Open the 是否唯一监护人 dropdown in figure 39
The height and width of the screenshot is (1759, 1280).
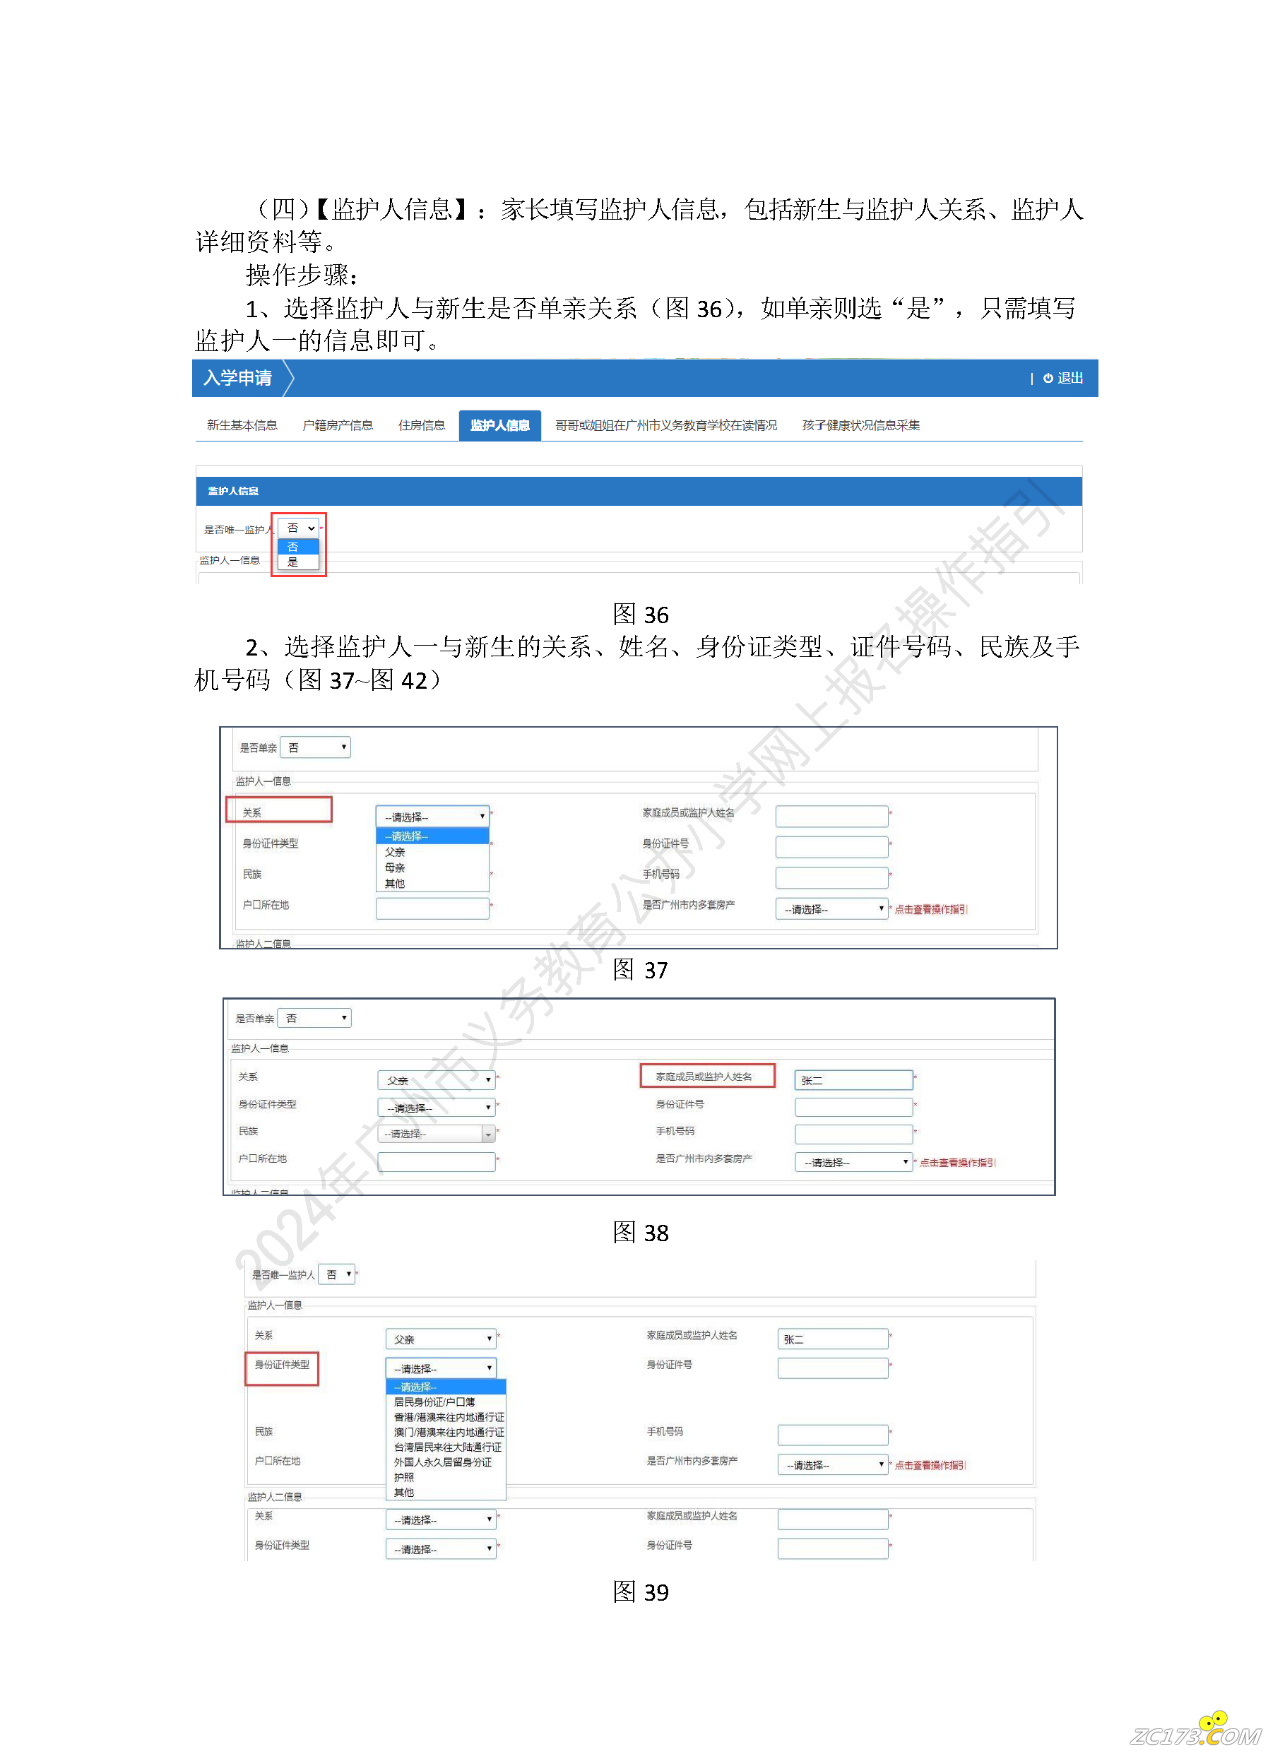pyautogui.click(x=337, y=1274)
